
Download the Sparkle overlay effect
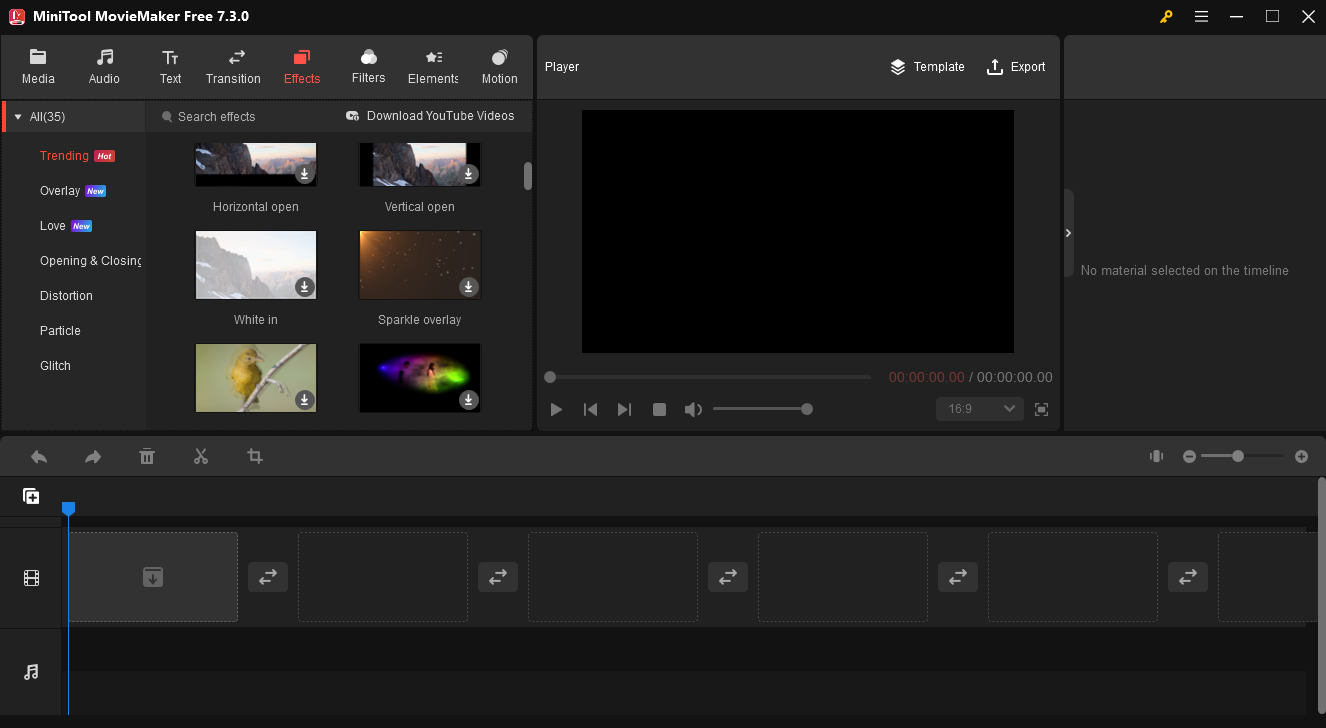pos(468,287)
